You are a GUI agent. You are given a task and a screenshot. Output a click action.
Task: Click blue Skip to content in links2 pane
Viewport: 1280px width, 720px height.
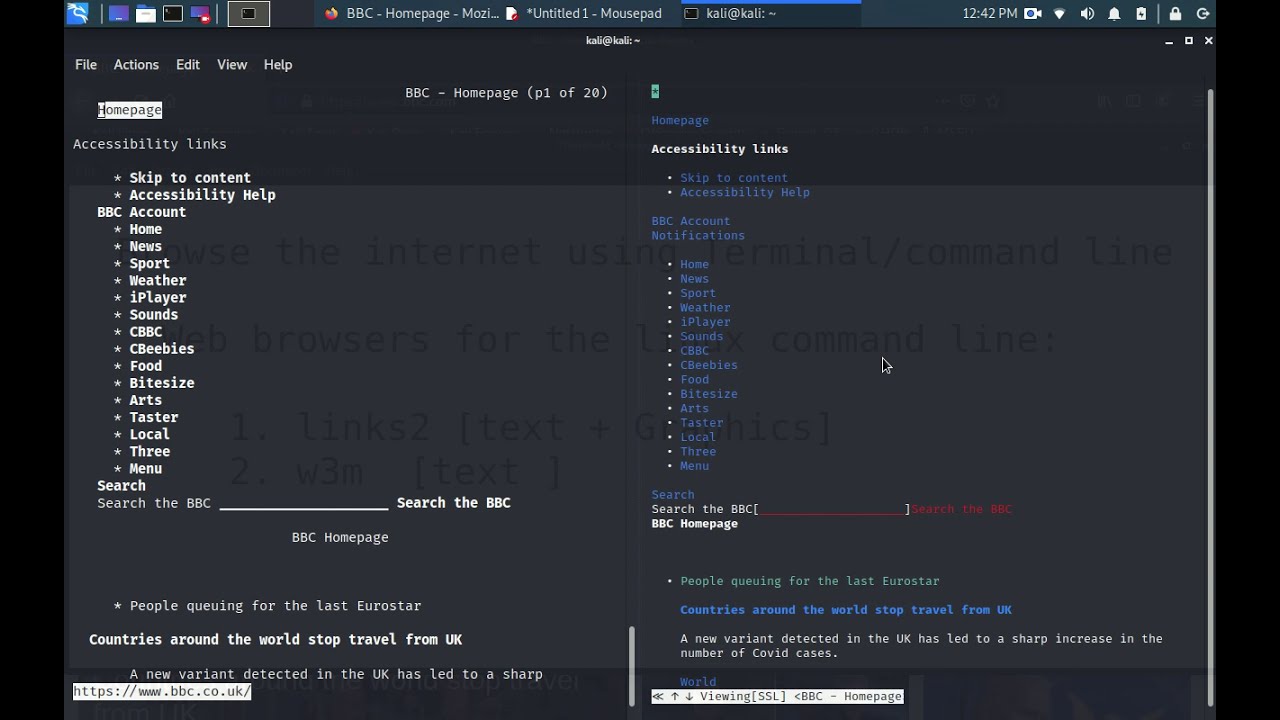tap(734, 178)
